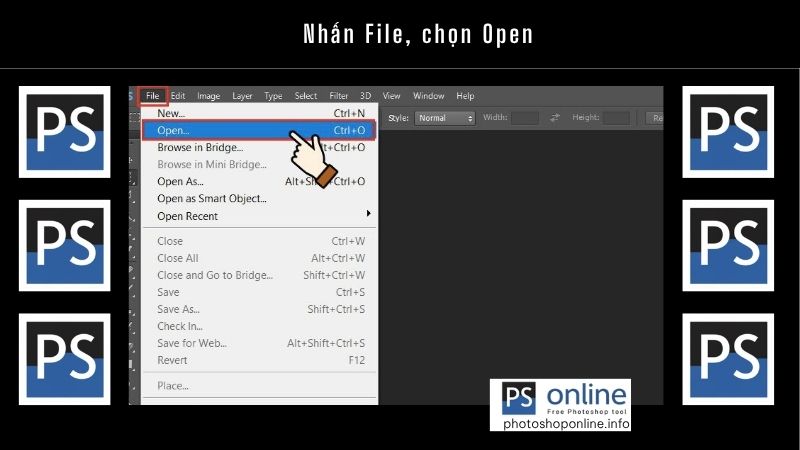This screenshot has width=800, height=450.
Task: Select the Check In... entry
Action: click(260, 326)
